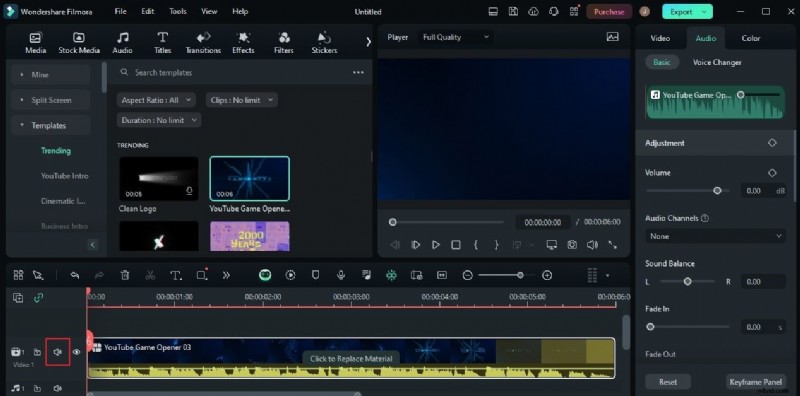Viewport: 800px width, 396px height.
Task: Click the Volume slider handle
Action: [717, 191]
